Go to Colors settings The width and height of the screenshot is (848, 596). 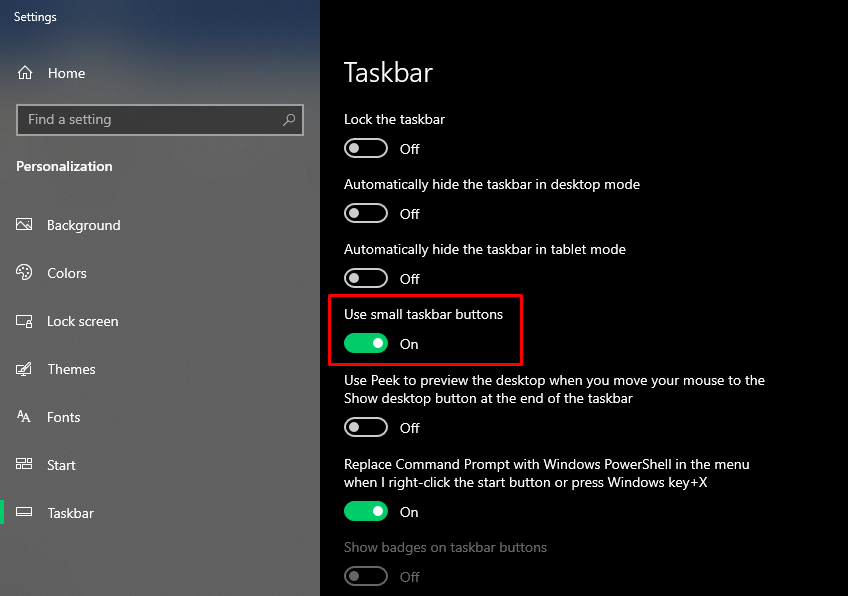click(67, 273)
